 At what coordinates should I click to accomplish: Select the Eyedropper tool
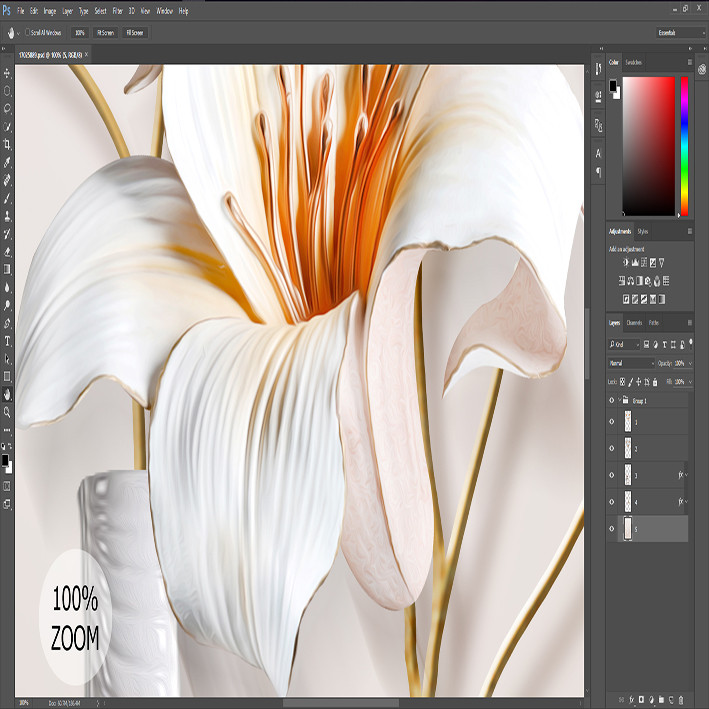7,162
